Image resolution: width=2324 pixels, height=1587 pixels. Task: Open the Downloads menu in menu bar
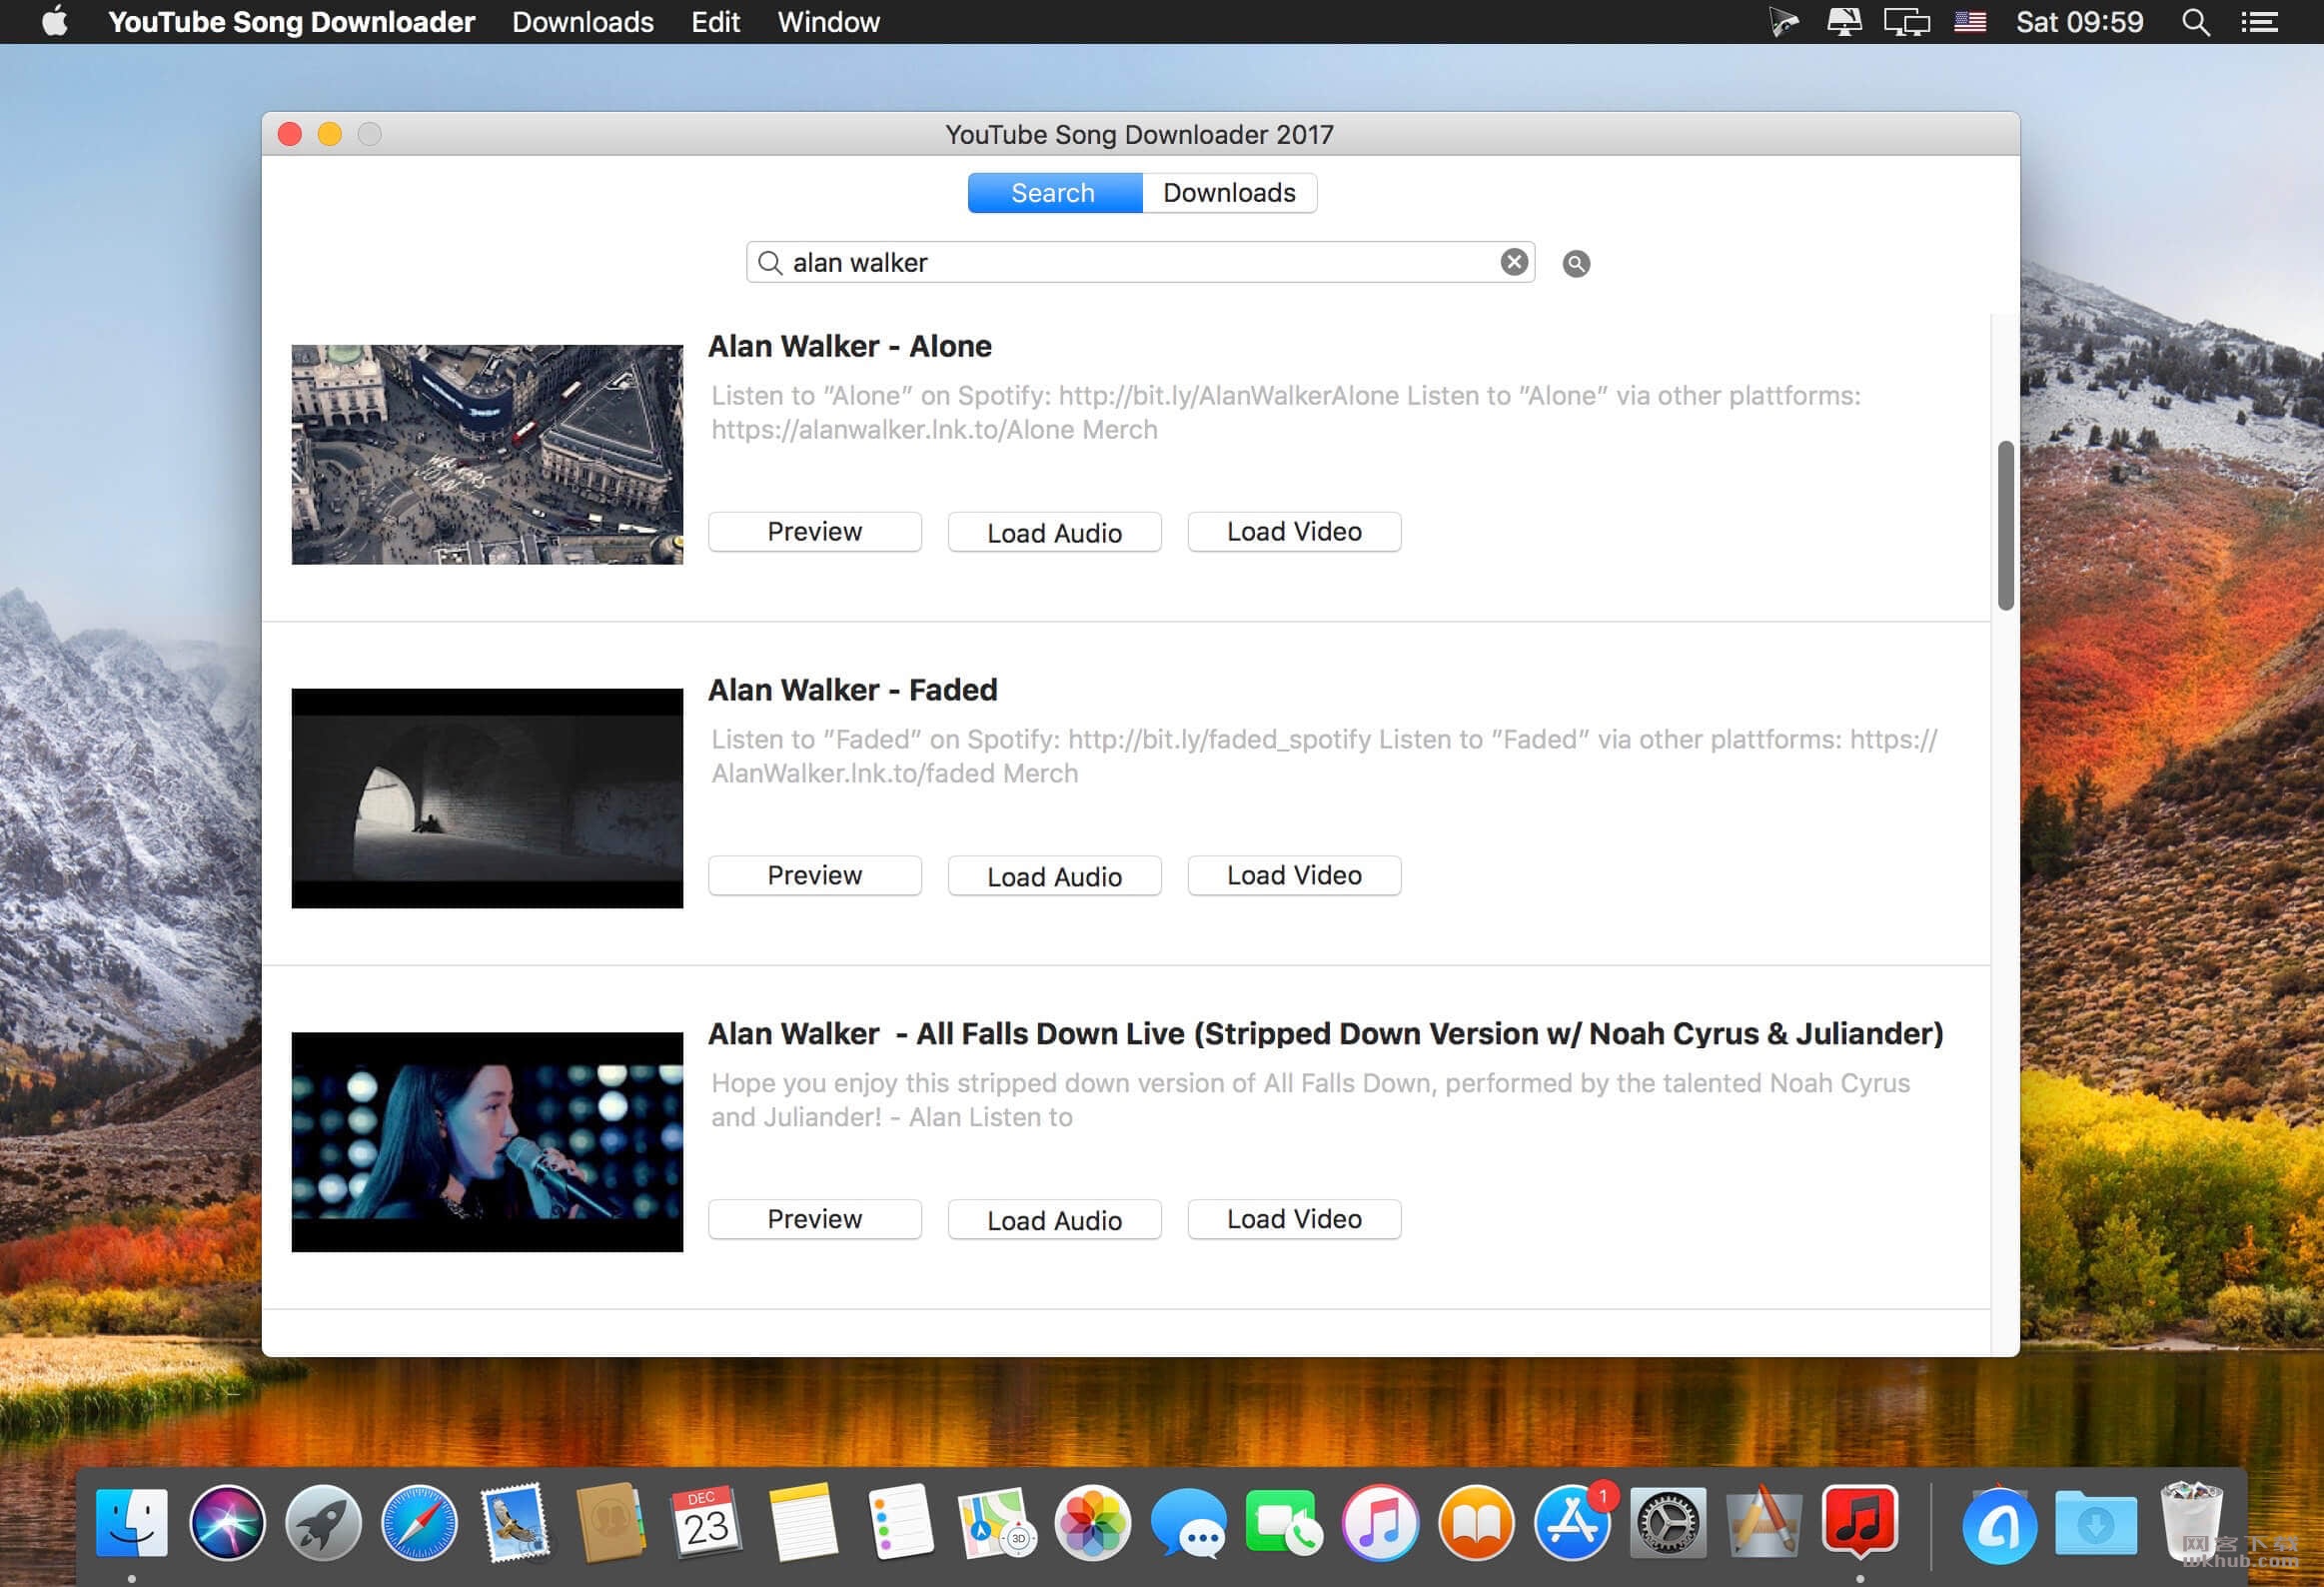[583, 22]
